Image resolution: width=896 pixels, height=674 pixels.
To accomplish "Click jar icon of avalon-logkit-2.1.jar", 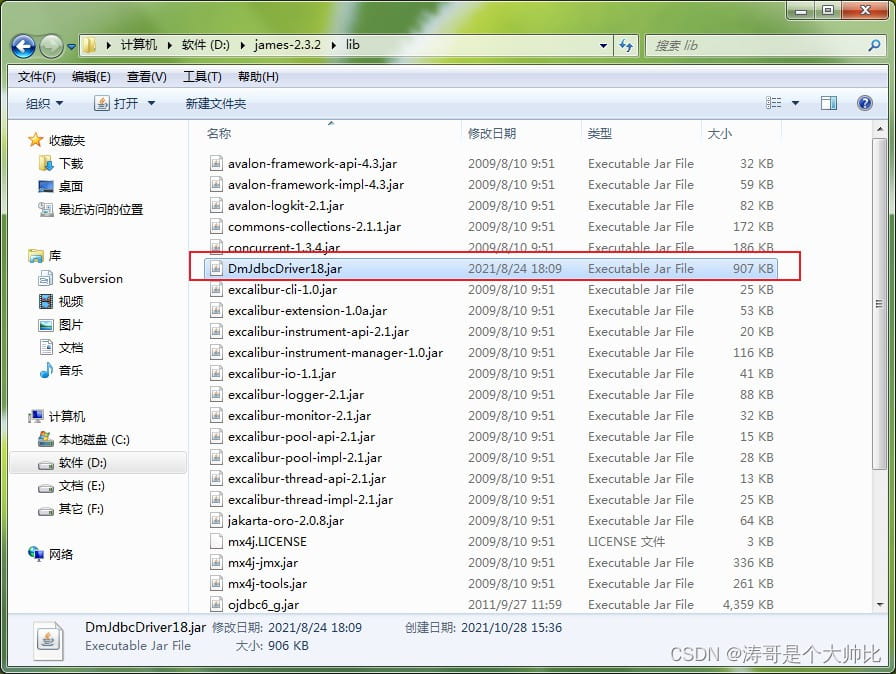I will 216,205.
